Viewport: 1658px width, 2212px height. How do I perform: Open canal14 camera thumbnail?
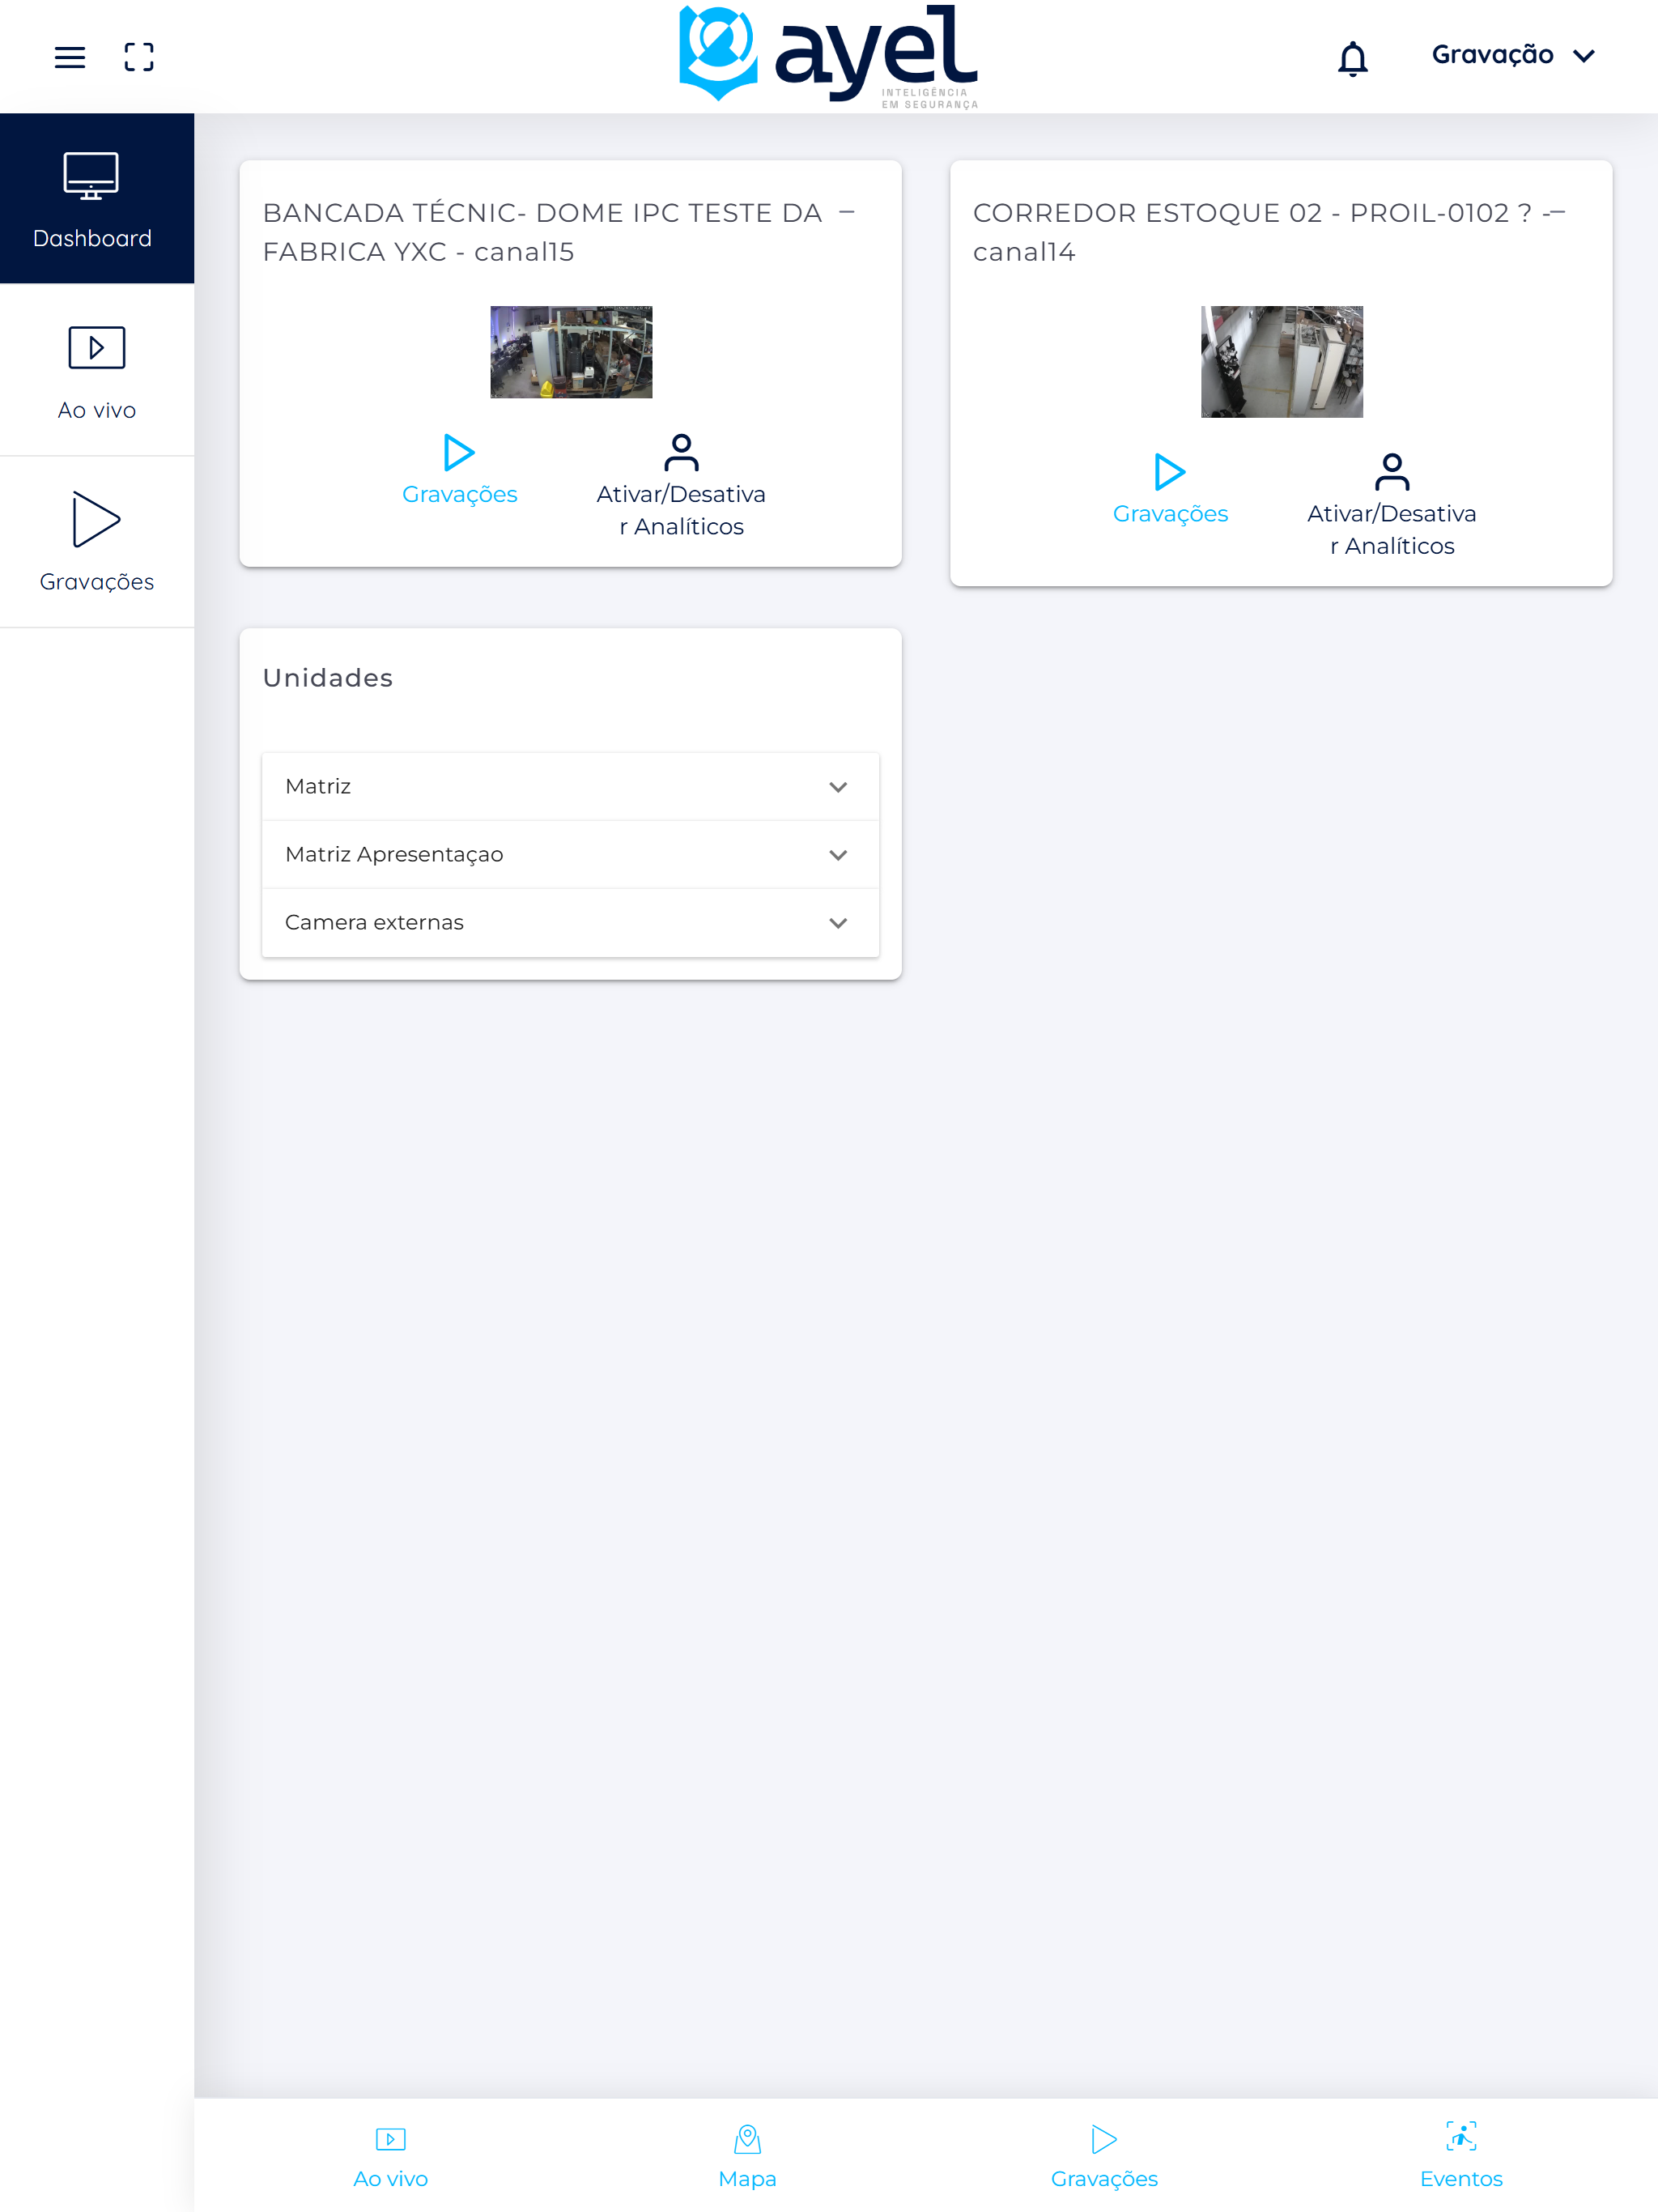(1281, 362)
